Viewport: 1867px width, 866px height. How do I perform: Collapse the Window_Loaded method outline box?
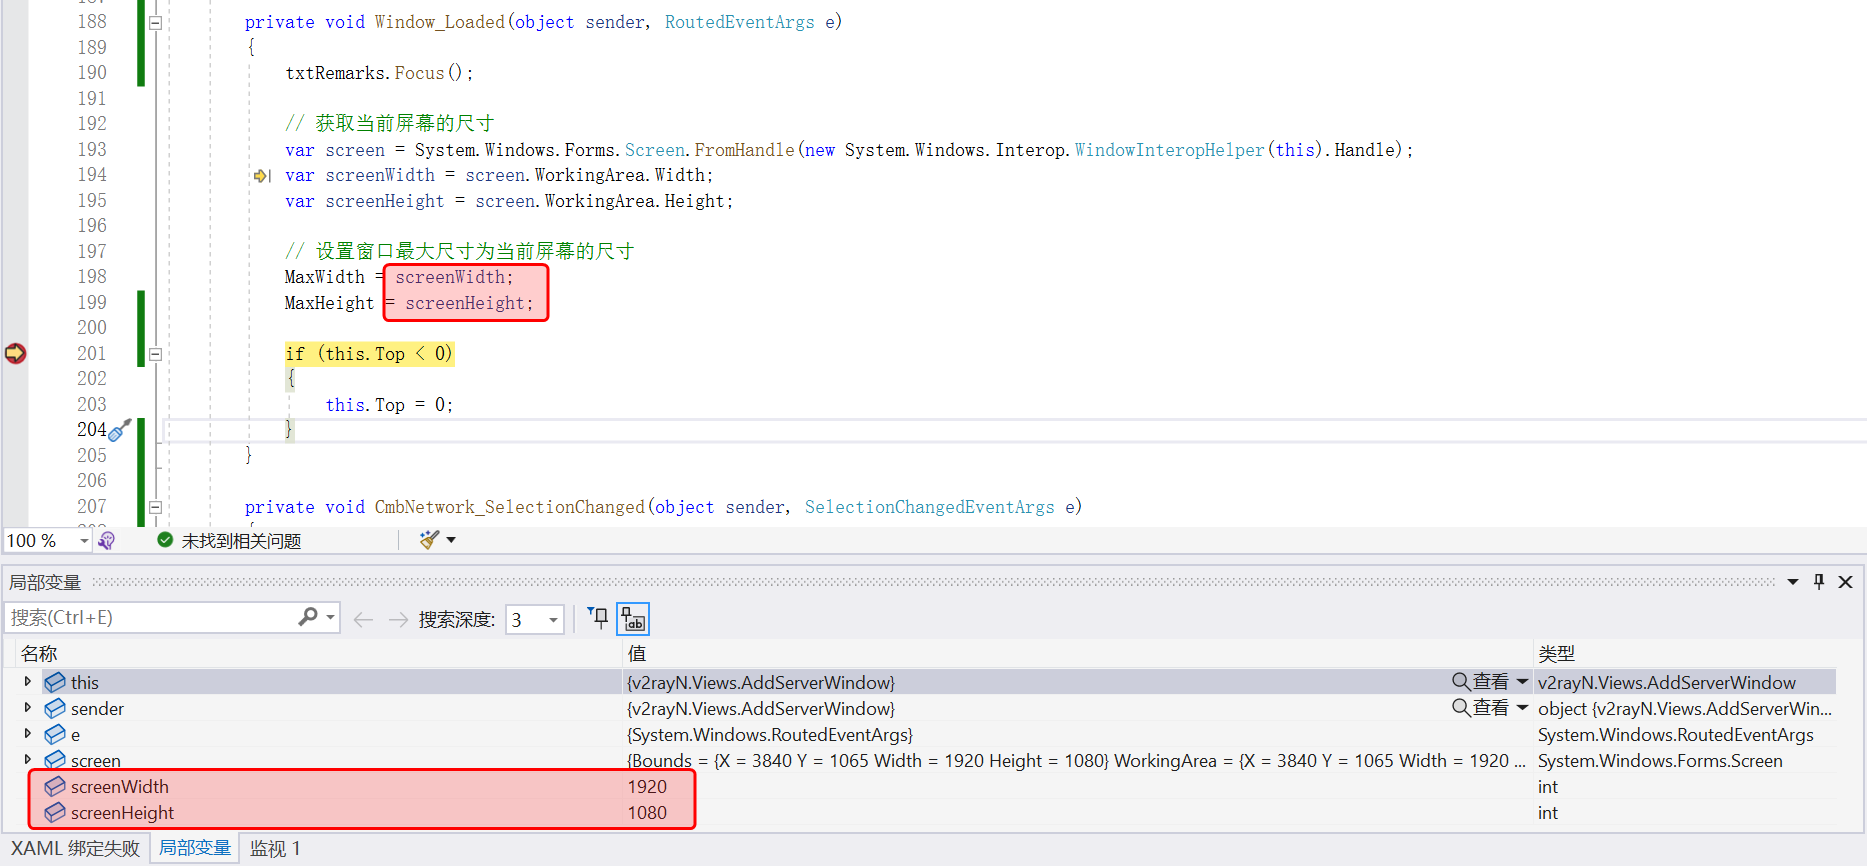[155, 22]
